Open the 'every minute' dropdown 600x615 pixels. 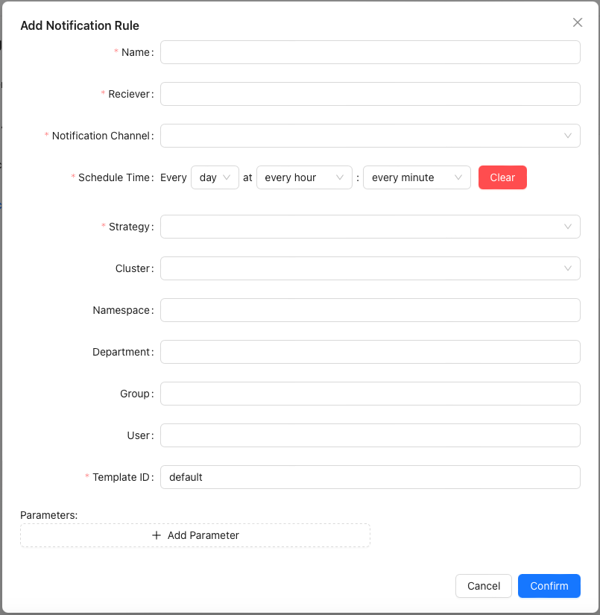(x=416, y=177)
